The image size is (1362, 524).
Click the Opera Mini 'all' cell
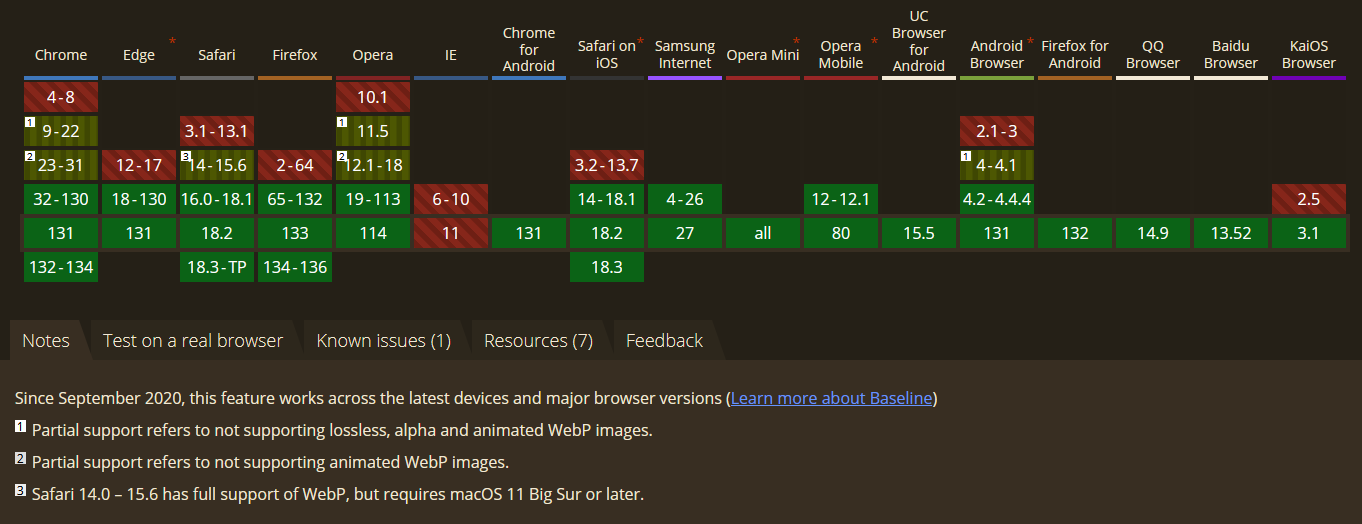point(763,233)
